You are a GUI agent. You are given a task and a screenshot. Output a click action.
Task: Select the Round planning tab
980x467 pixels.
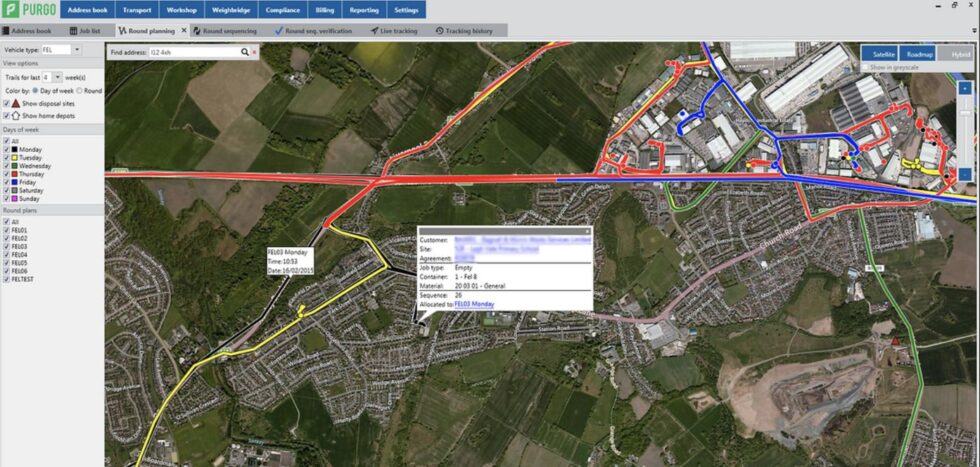click(152, 31)
